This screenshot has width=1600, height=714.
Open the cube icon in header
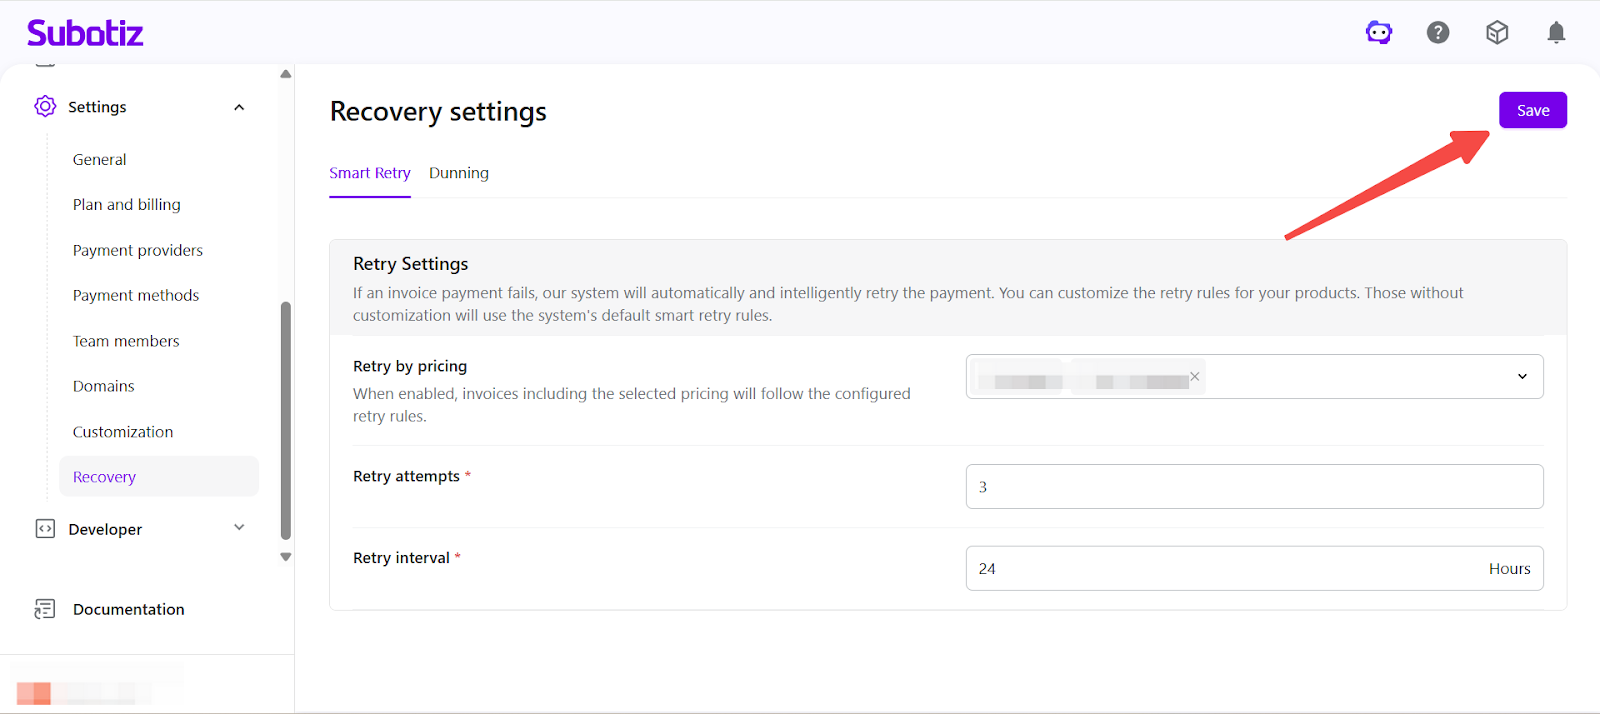(x=1497, y=33)
